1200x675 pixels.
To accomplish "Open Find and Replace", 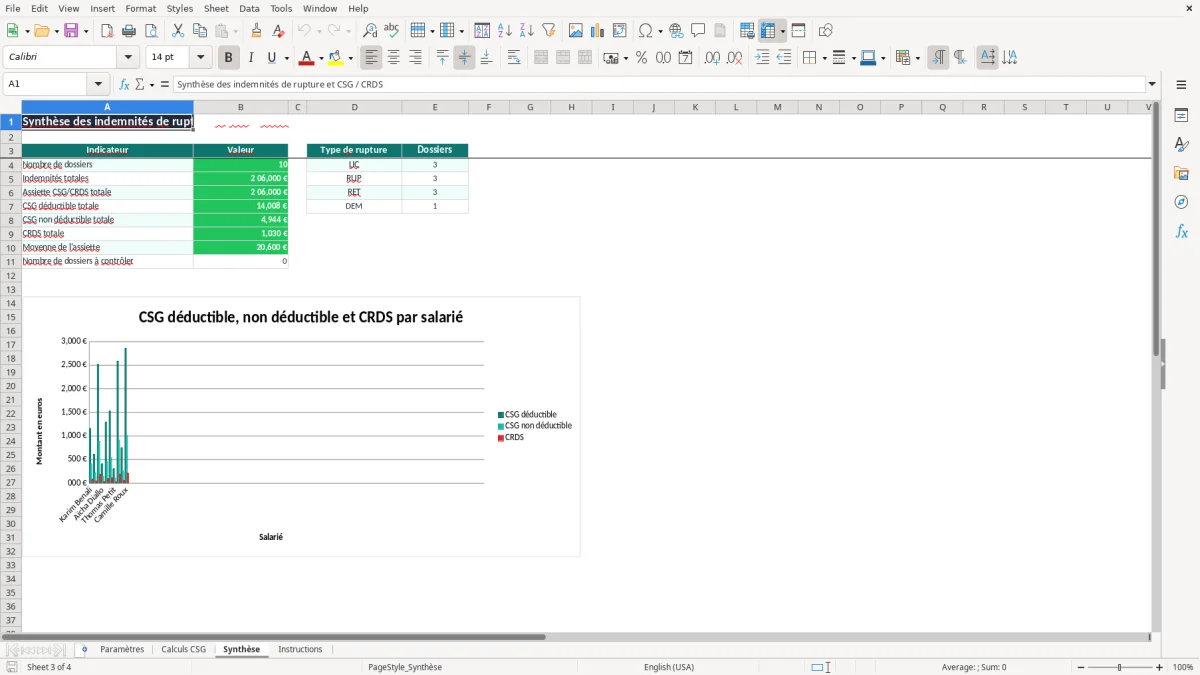I will click(370, 31).
